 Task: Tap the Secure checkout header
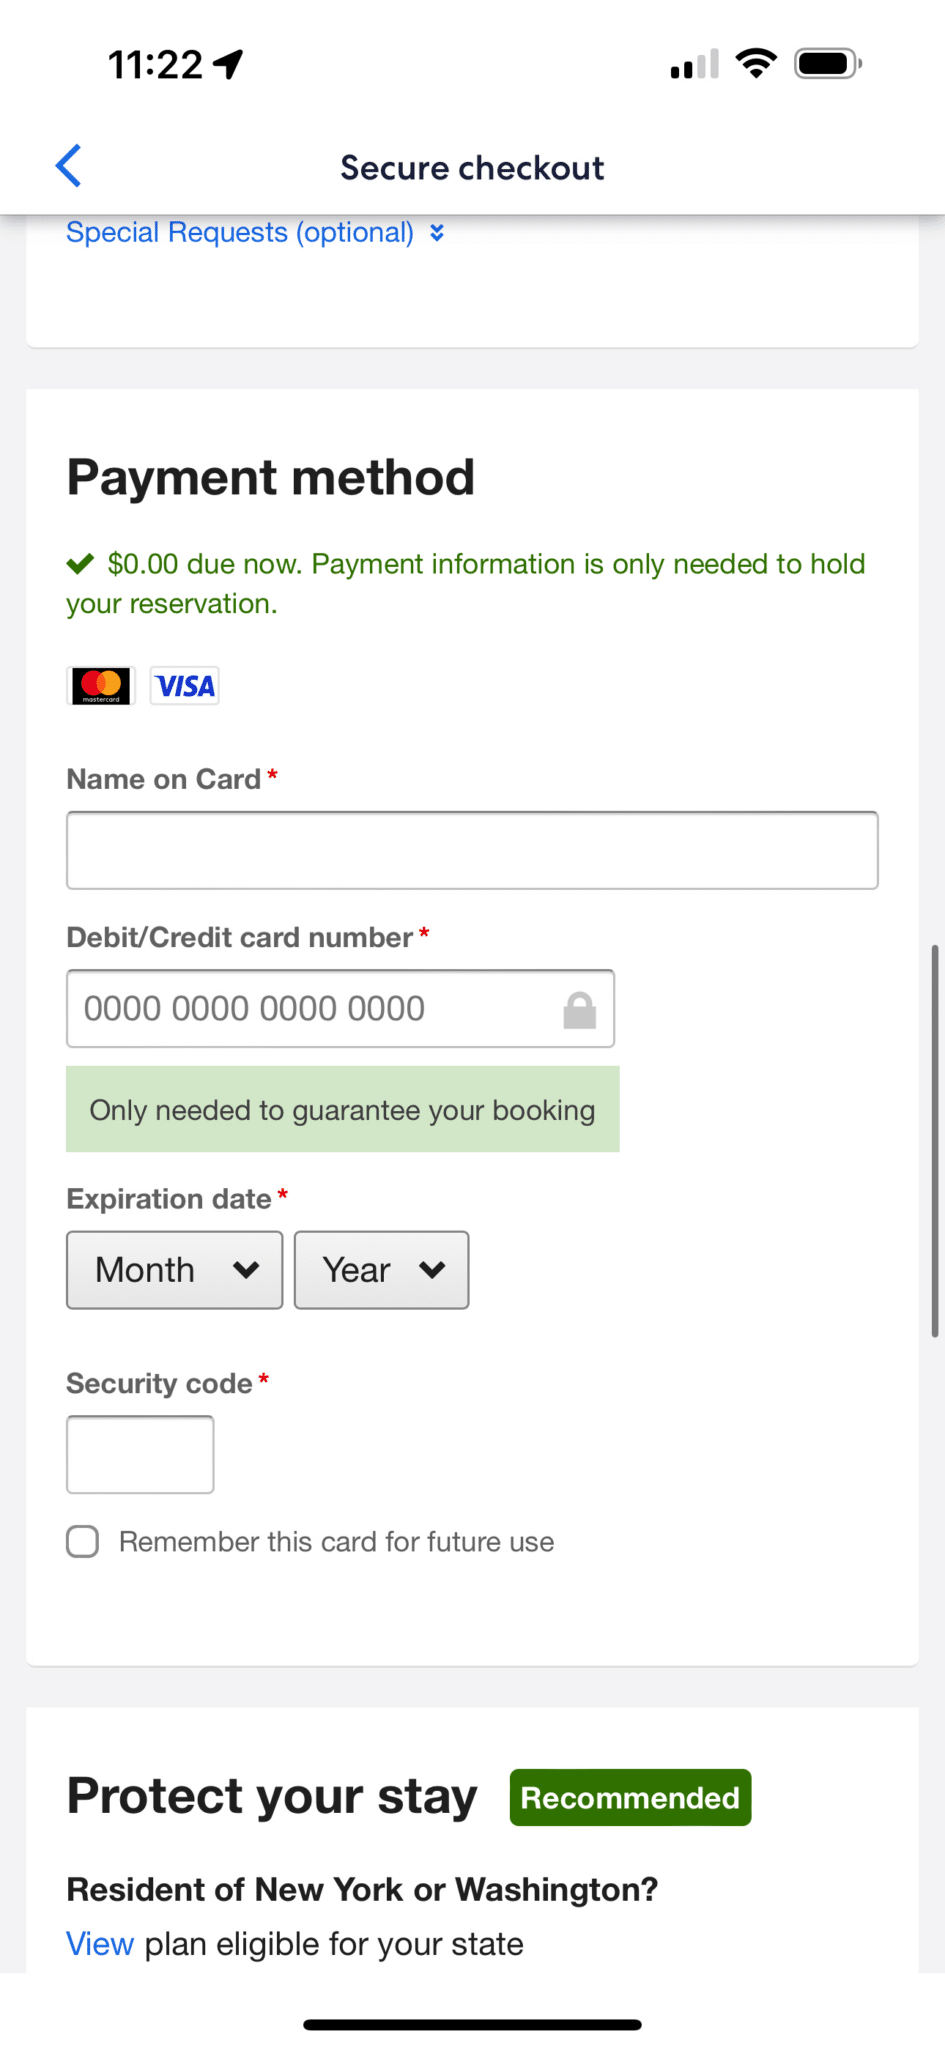[472, 167]
